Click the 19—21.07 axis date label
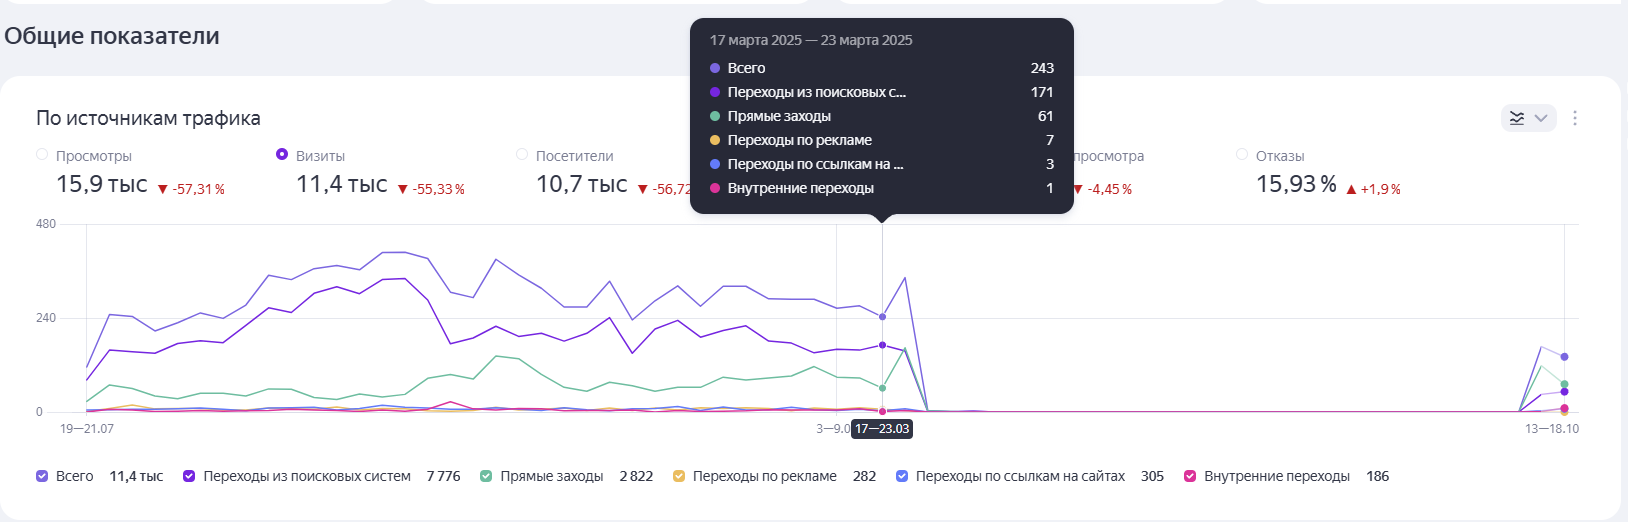 (87, 429)
